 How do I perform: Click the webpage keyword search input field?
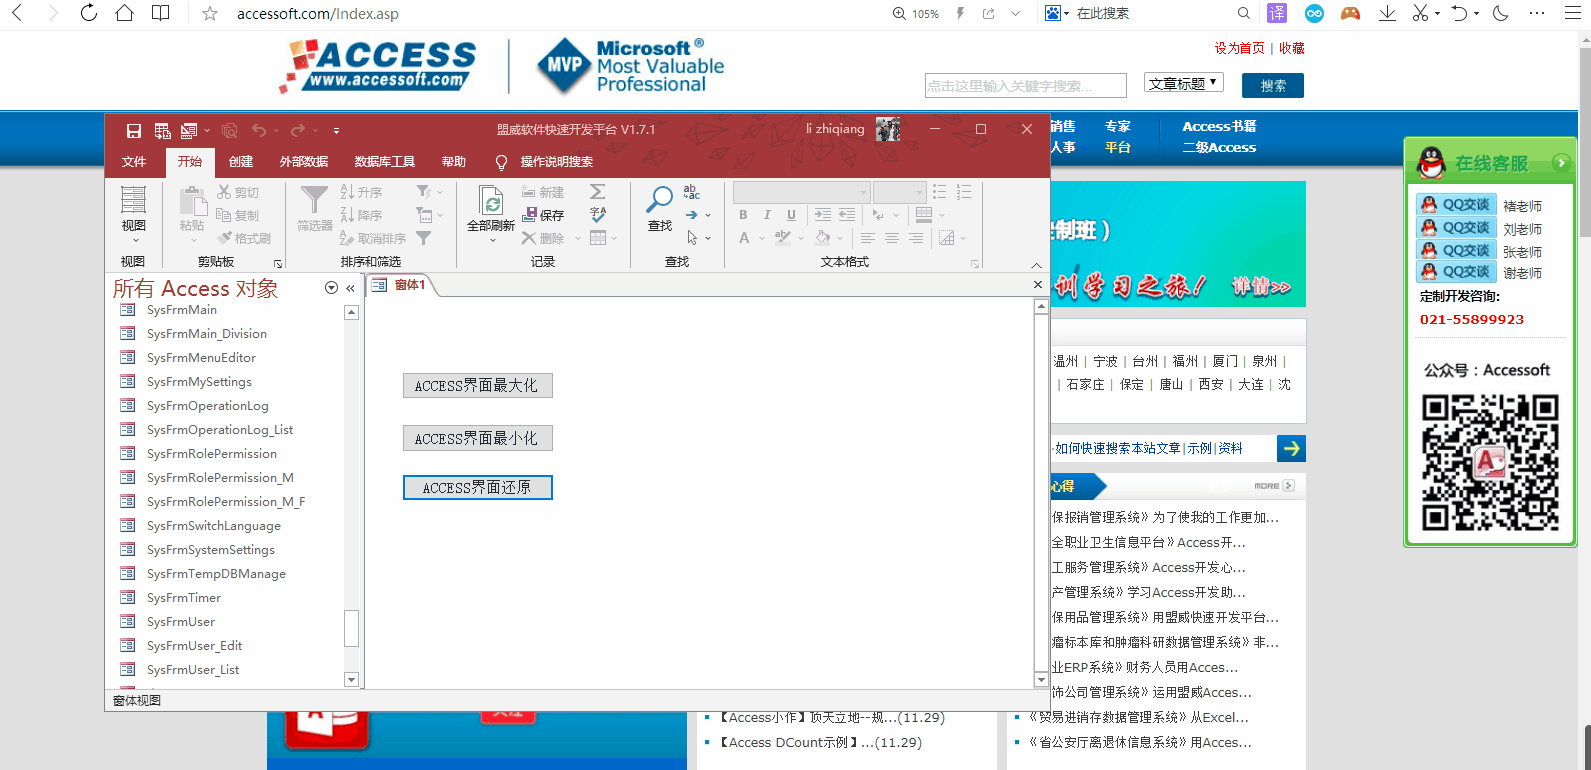click(x=1025, y=85)
